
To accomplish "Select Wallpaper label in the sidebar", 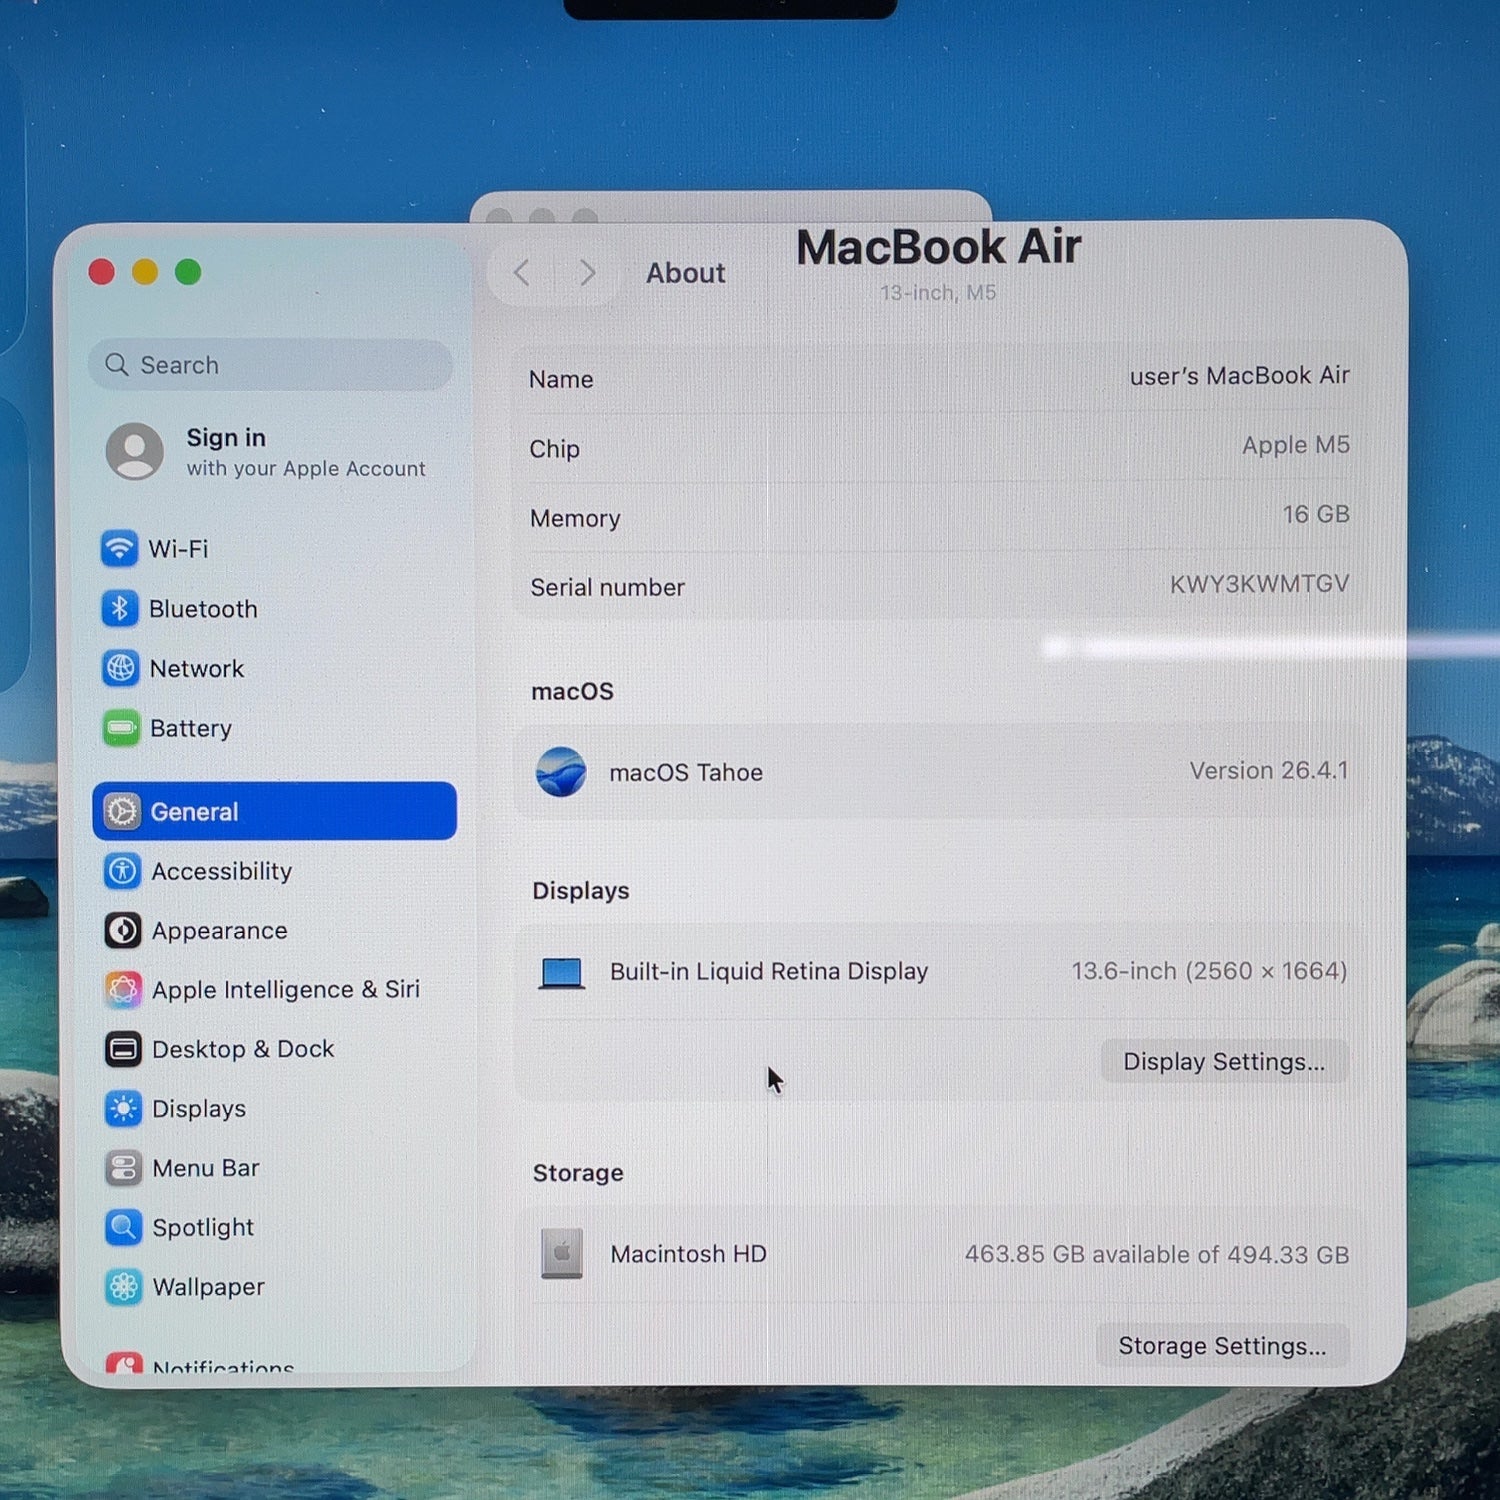I will pyautogui.click(x=209, y=1287).
